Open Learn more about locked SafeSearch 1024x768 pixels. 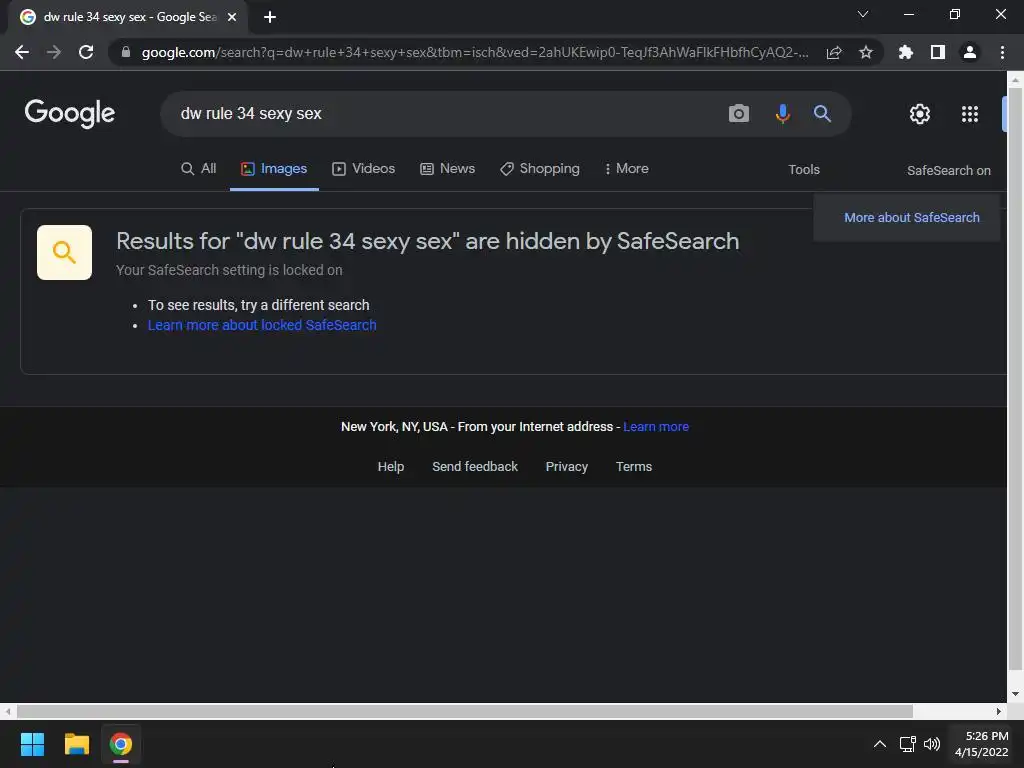coord(262,325)
